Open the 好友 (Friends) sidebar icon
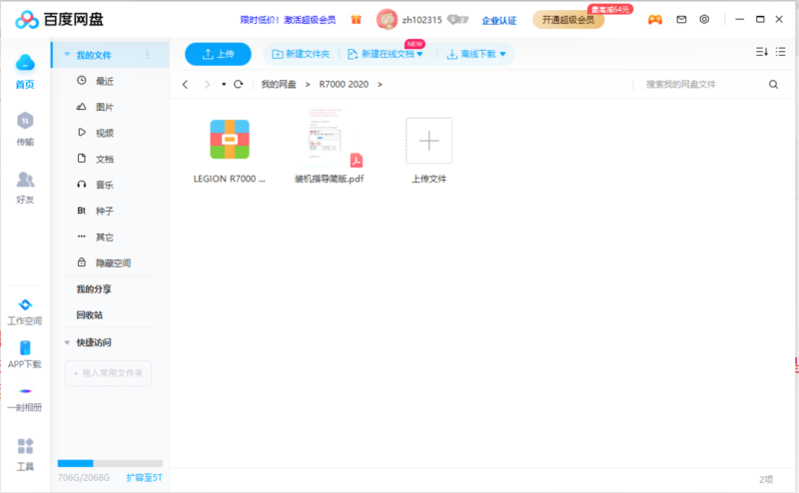Screen dimensions: 799x493 25,186
